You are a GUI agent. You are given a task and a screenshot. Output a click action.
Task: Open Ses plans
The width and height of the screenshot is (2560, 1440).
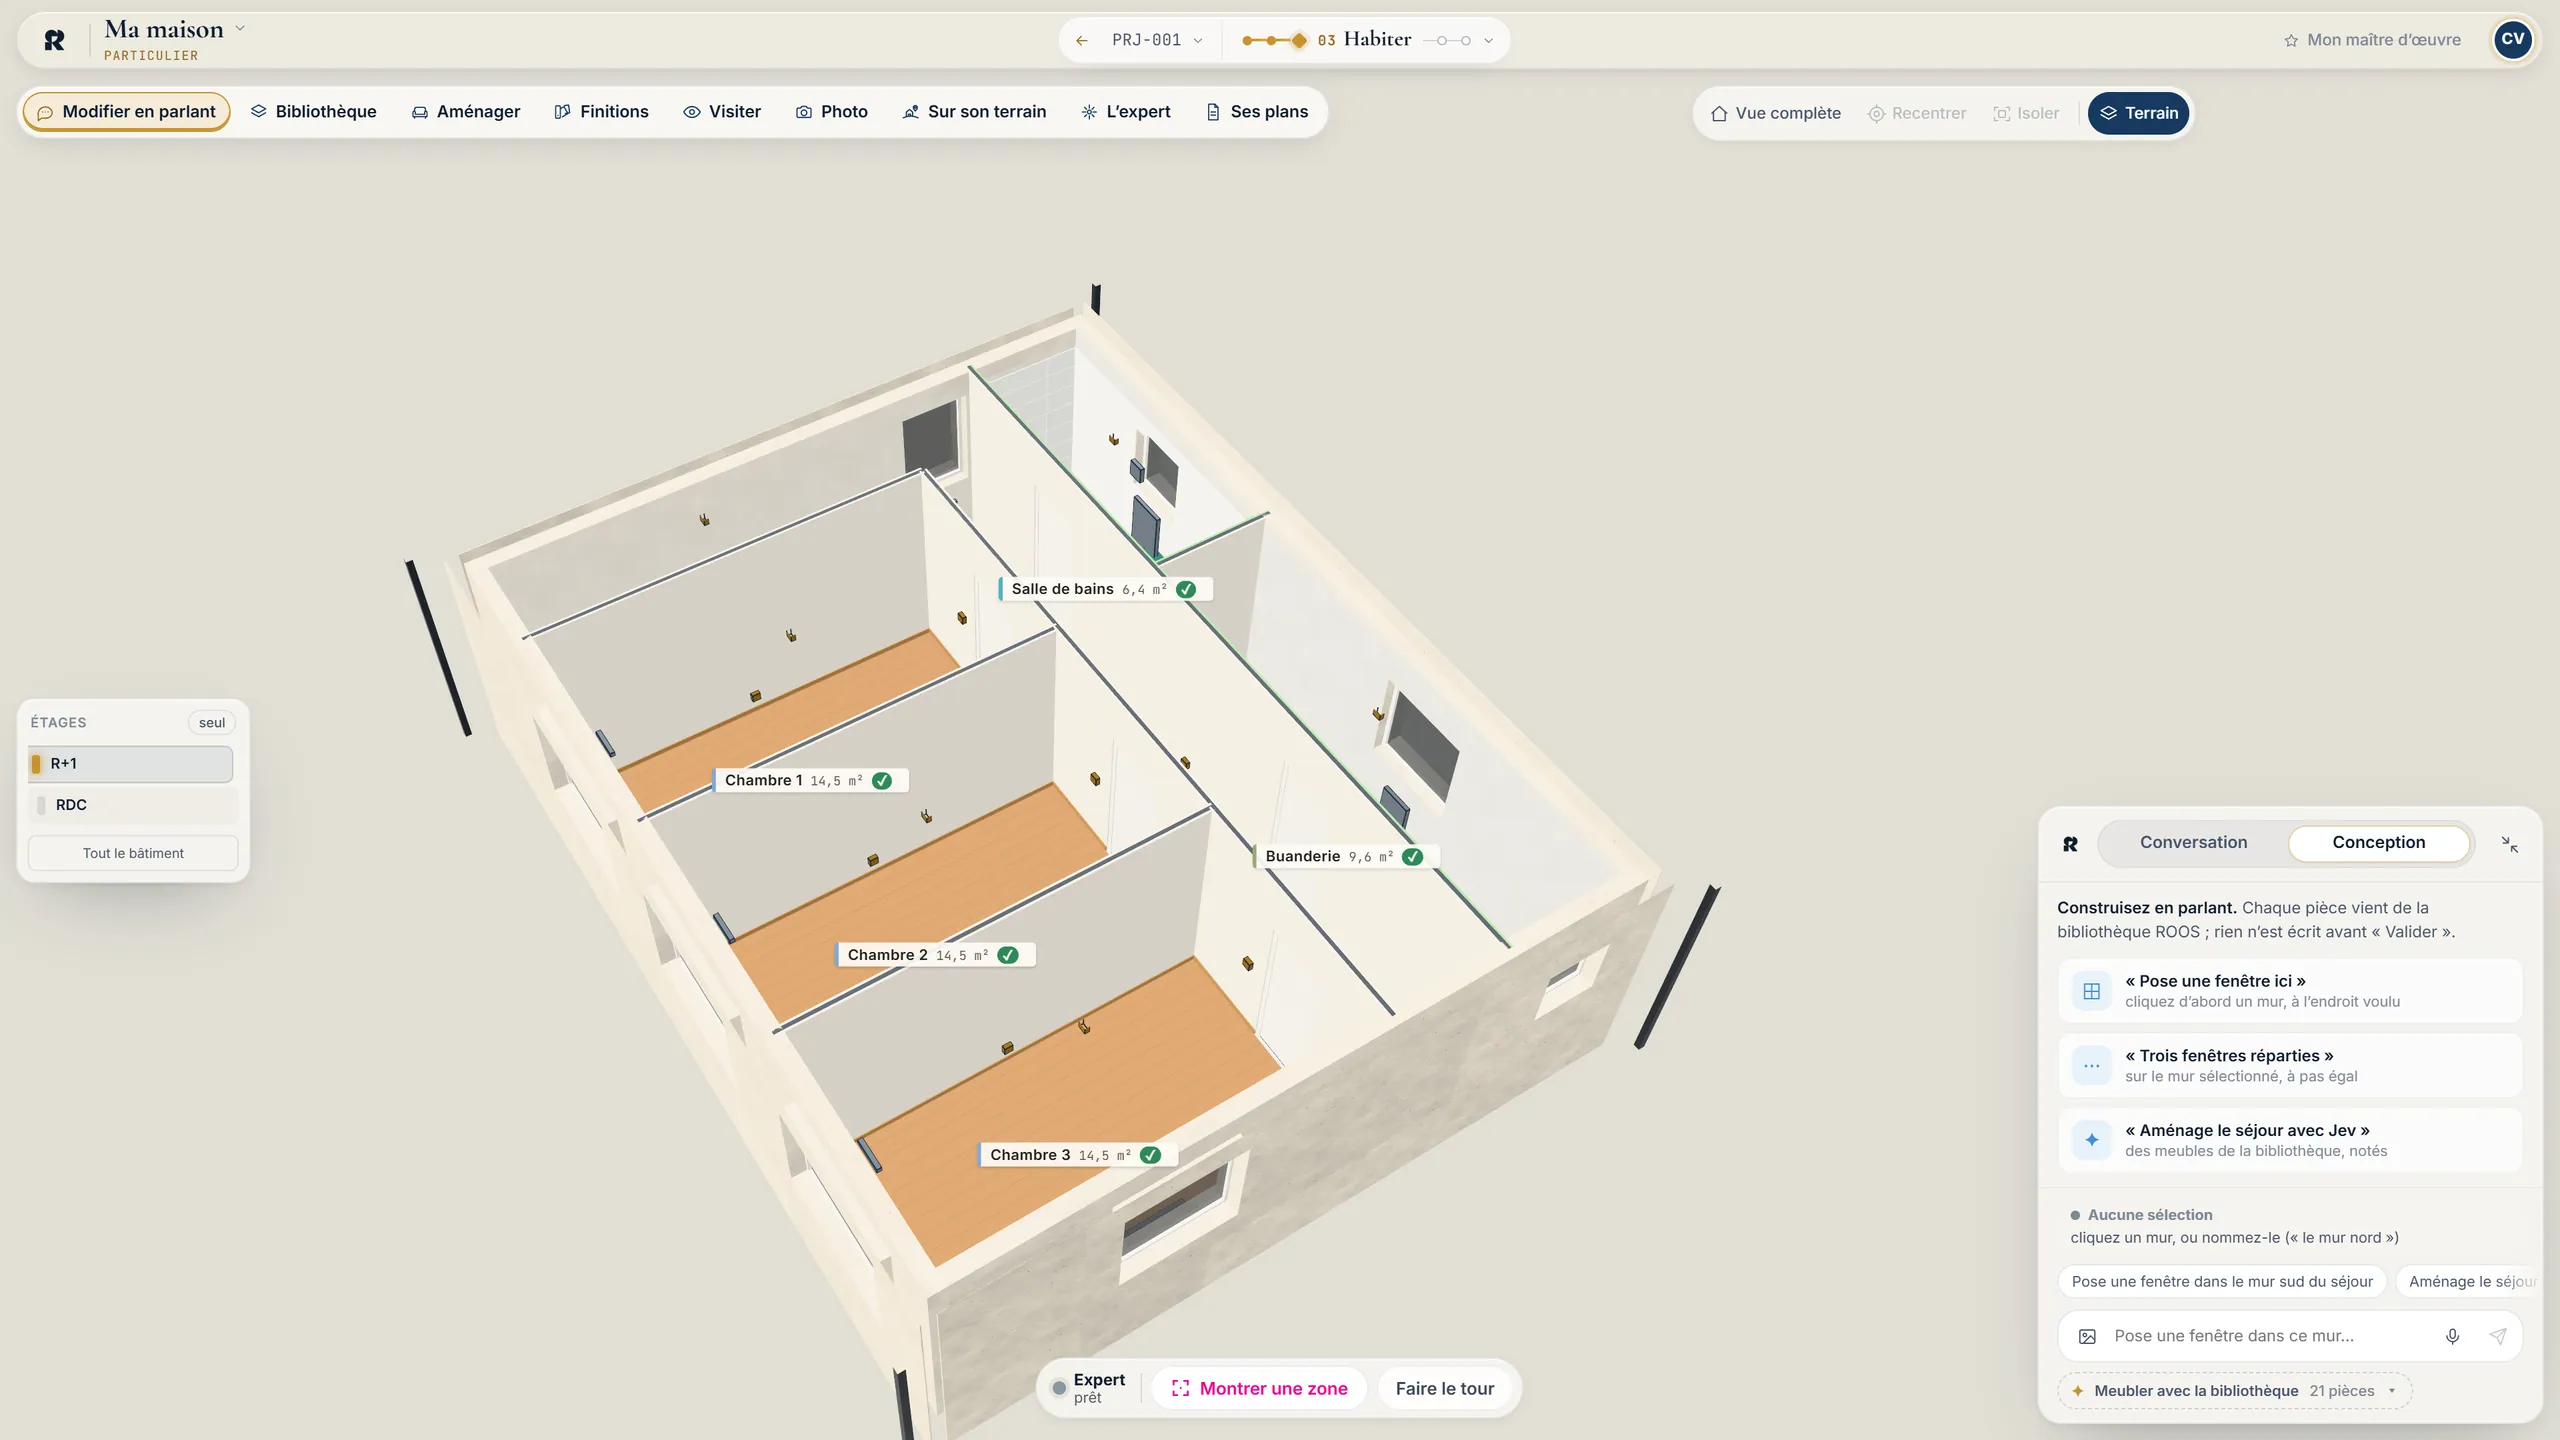[x=1256, y=112]
